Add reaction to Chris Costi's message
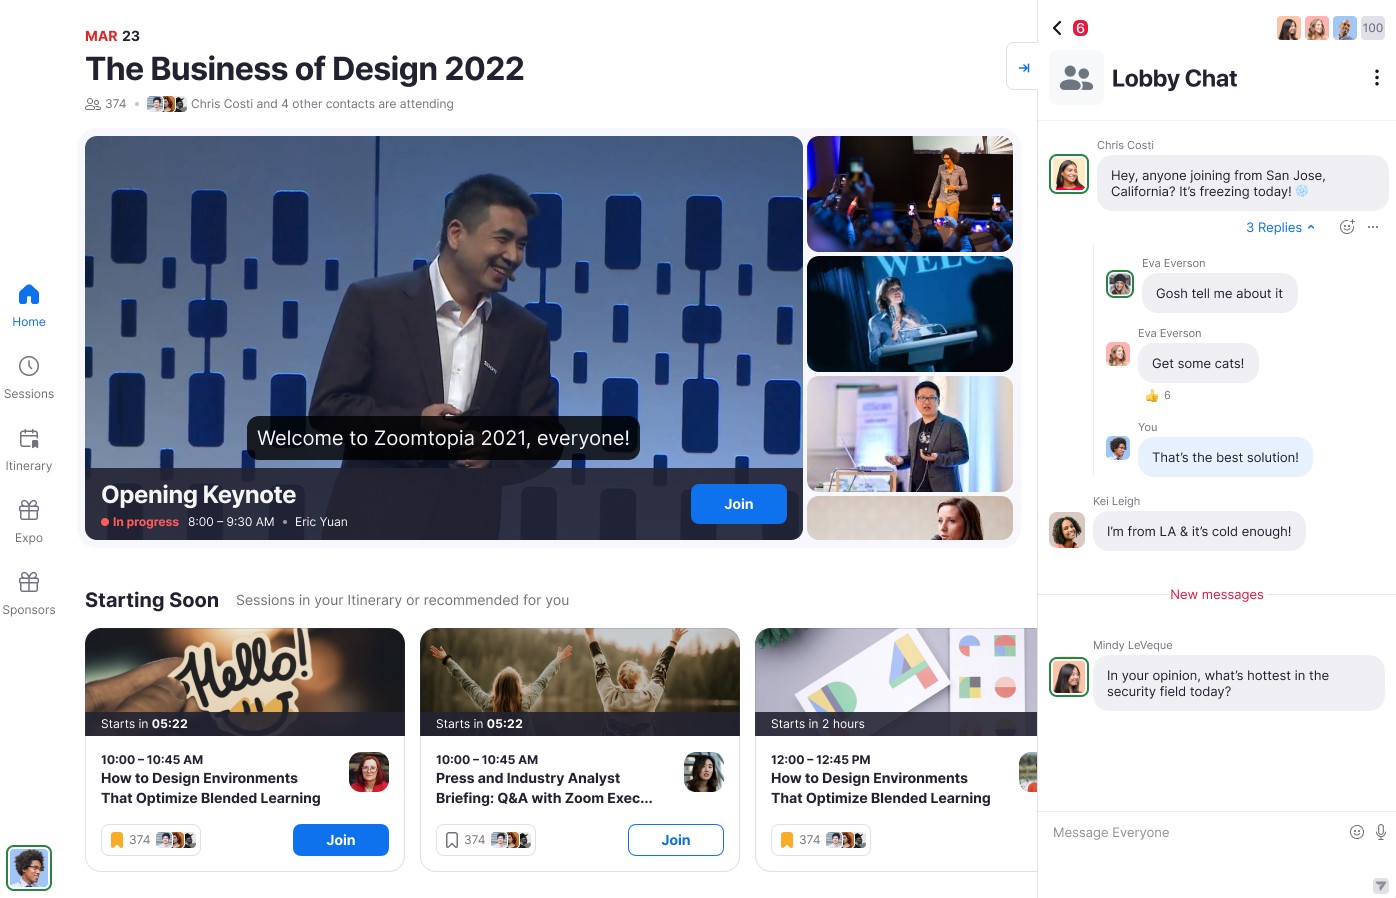The image size is (1396, 898). pos(1346,227)
